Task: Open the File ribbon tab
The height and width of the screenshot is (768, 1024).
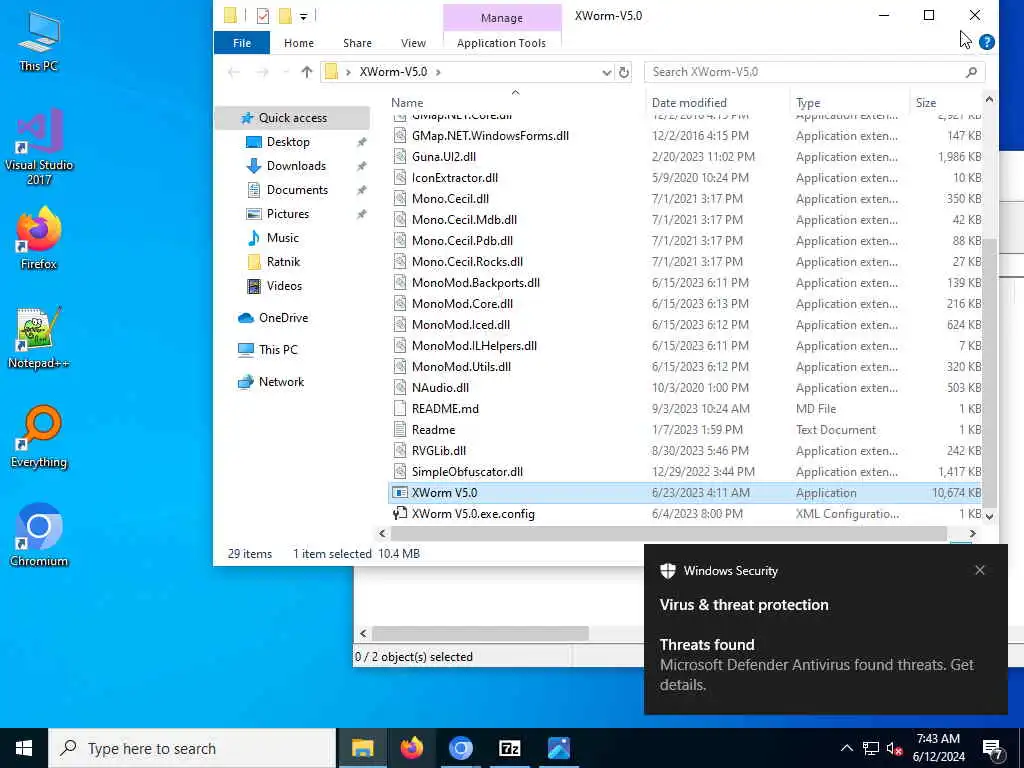Action: pyautogui.click(x=242, y=43)
